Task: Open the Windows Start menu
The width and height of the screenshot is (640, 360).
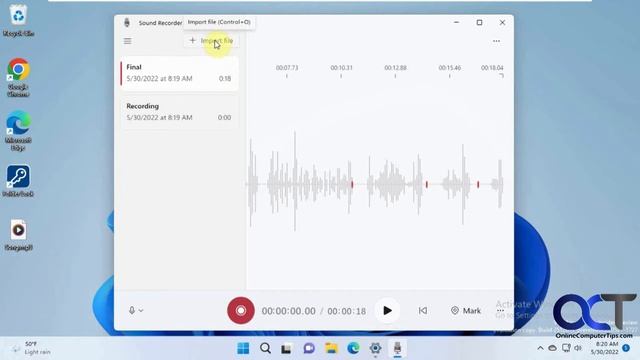Action: (x=243, y=348)
